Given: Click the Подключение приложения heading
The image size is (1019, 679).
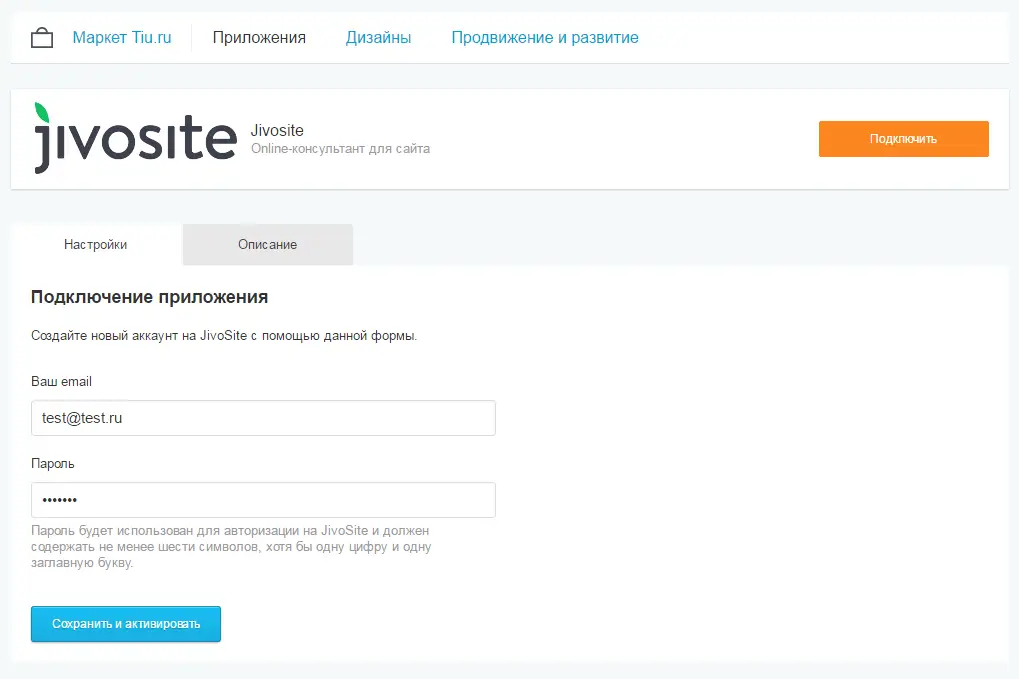Looking at the screenshot, I should coord(149,297).
